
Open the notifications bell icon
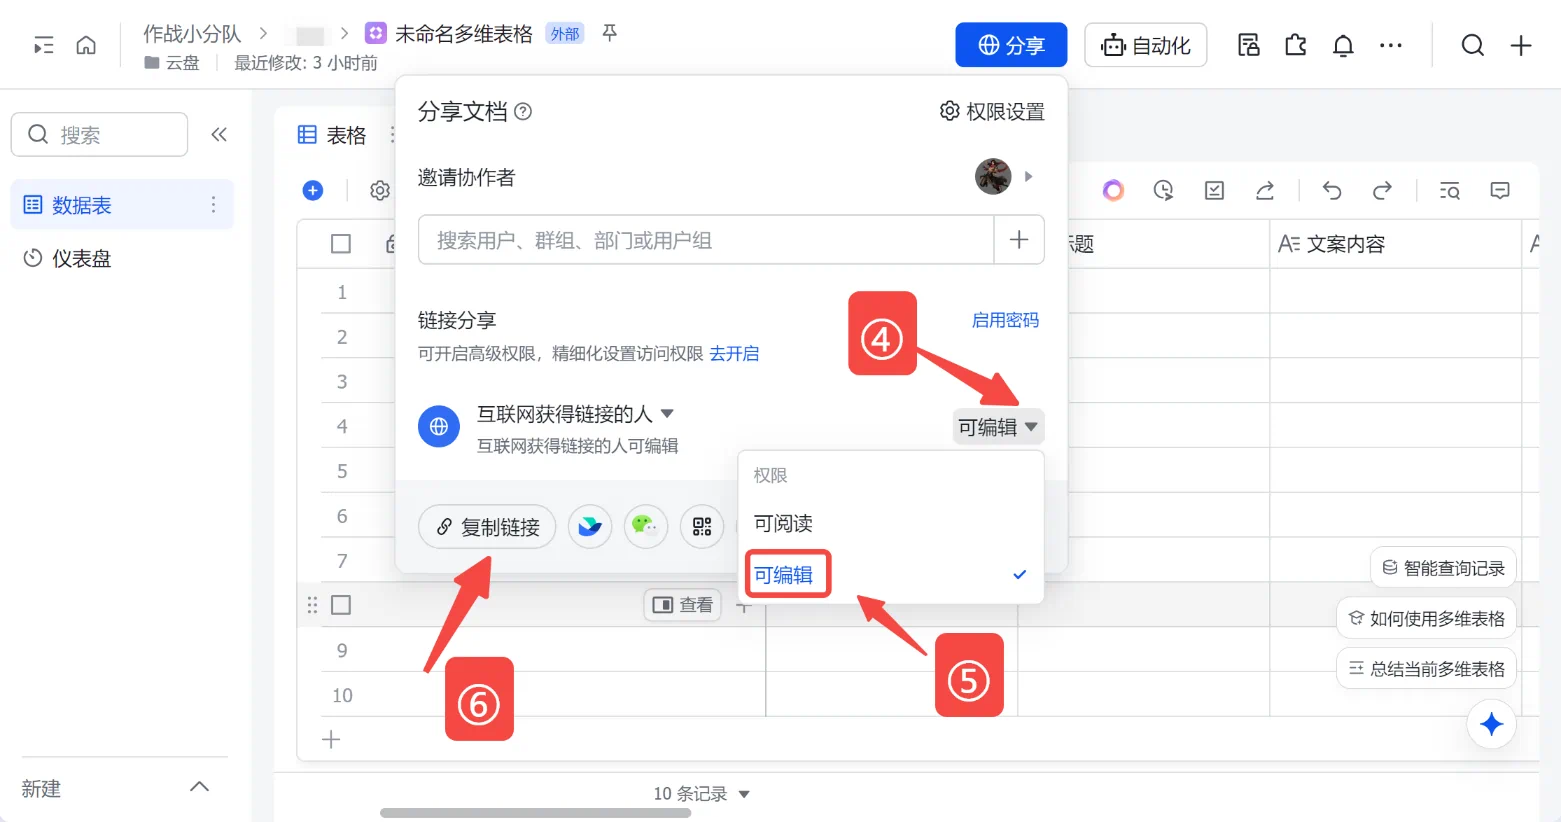(x=1343, y=45)
